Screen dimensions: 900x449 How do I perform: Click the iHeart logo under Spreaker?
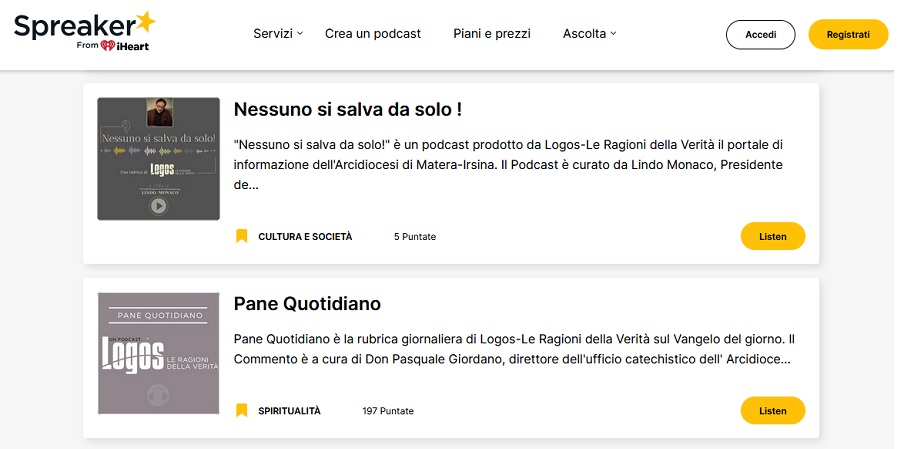tap(125, 46)
